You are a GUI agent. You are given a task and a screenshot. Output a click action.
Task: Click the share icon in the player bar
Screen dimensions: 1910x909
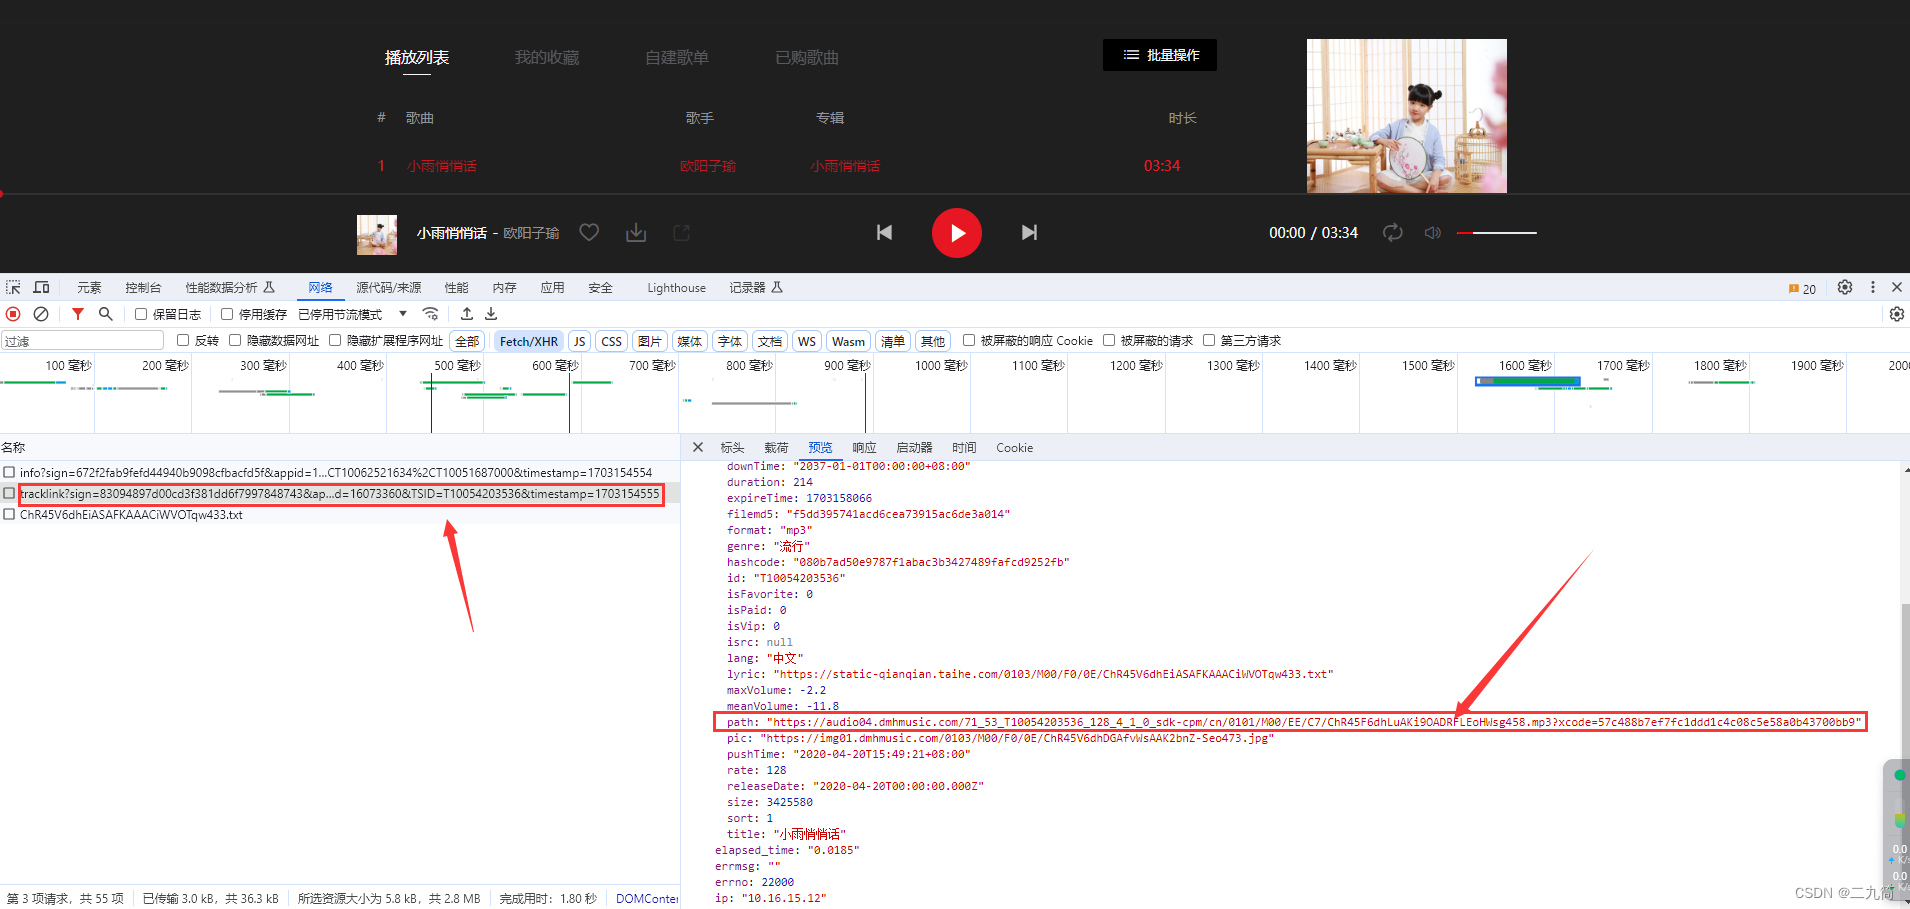682,233
